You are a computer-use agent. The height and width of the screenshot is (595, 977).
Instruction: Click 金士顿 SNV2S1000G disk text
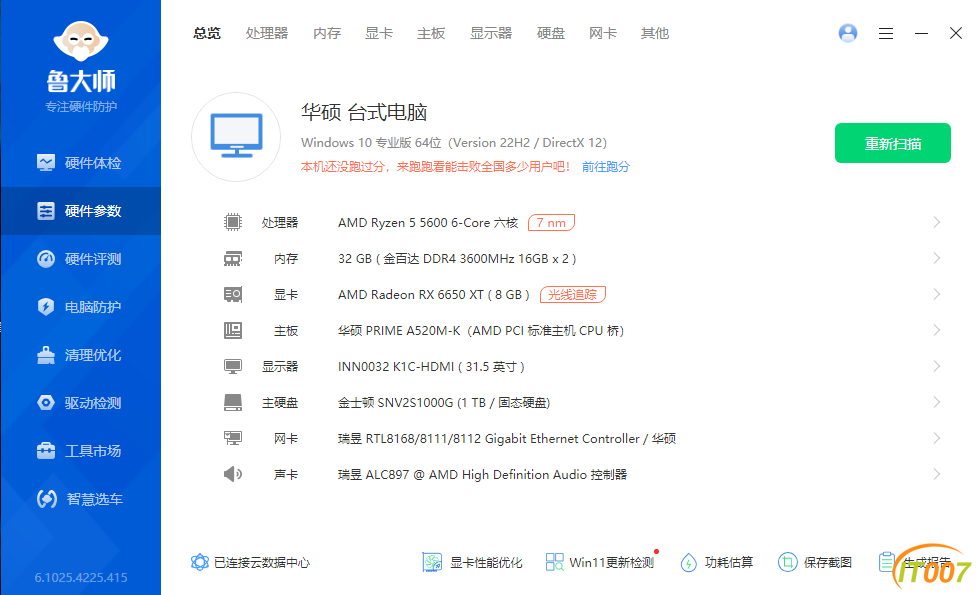[444, 402]
